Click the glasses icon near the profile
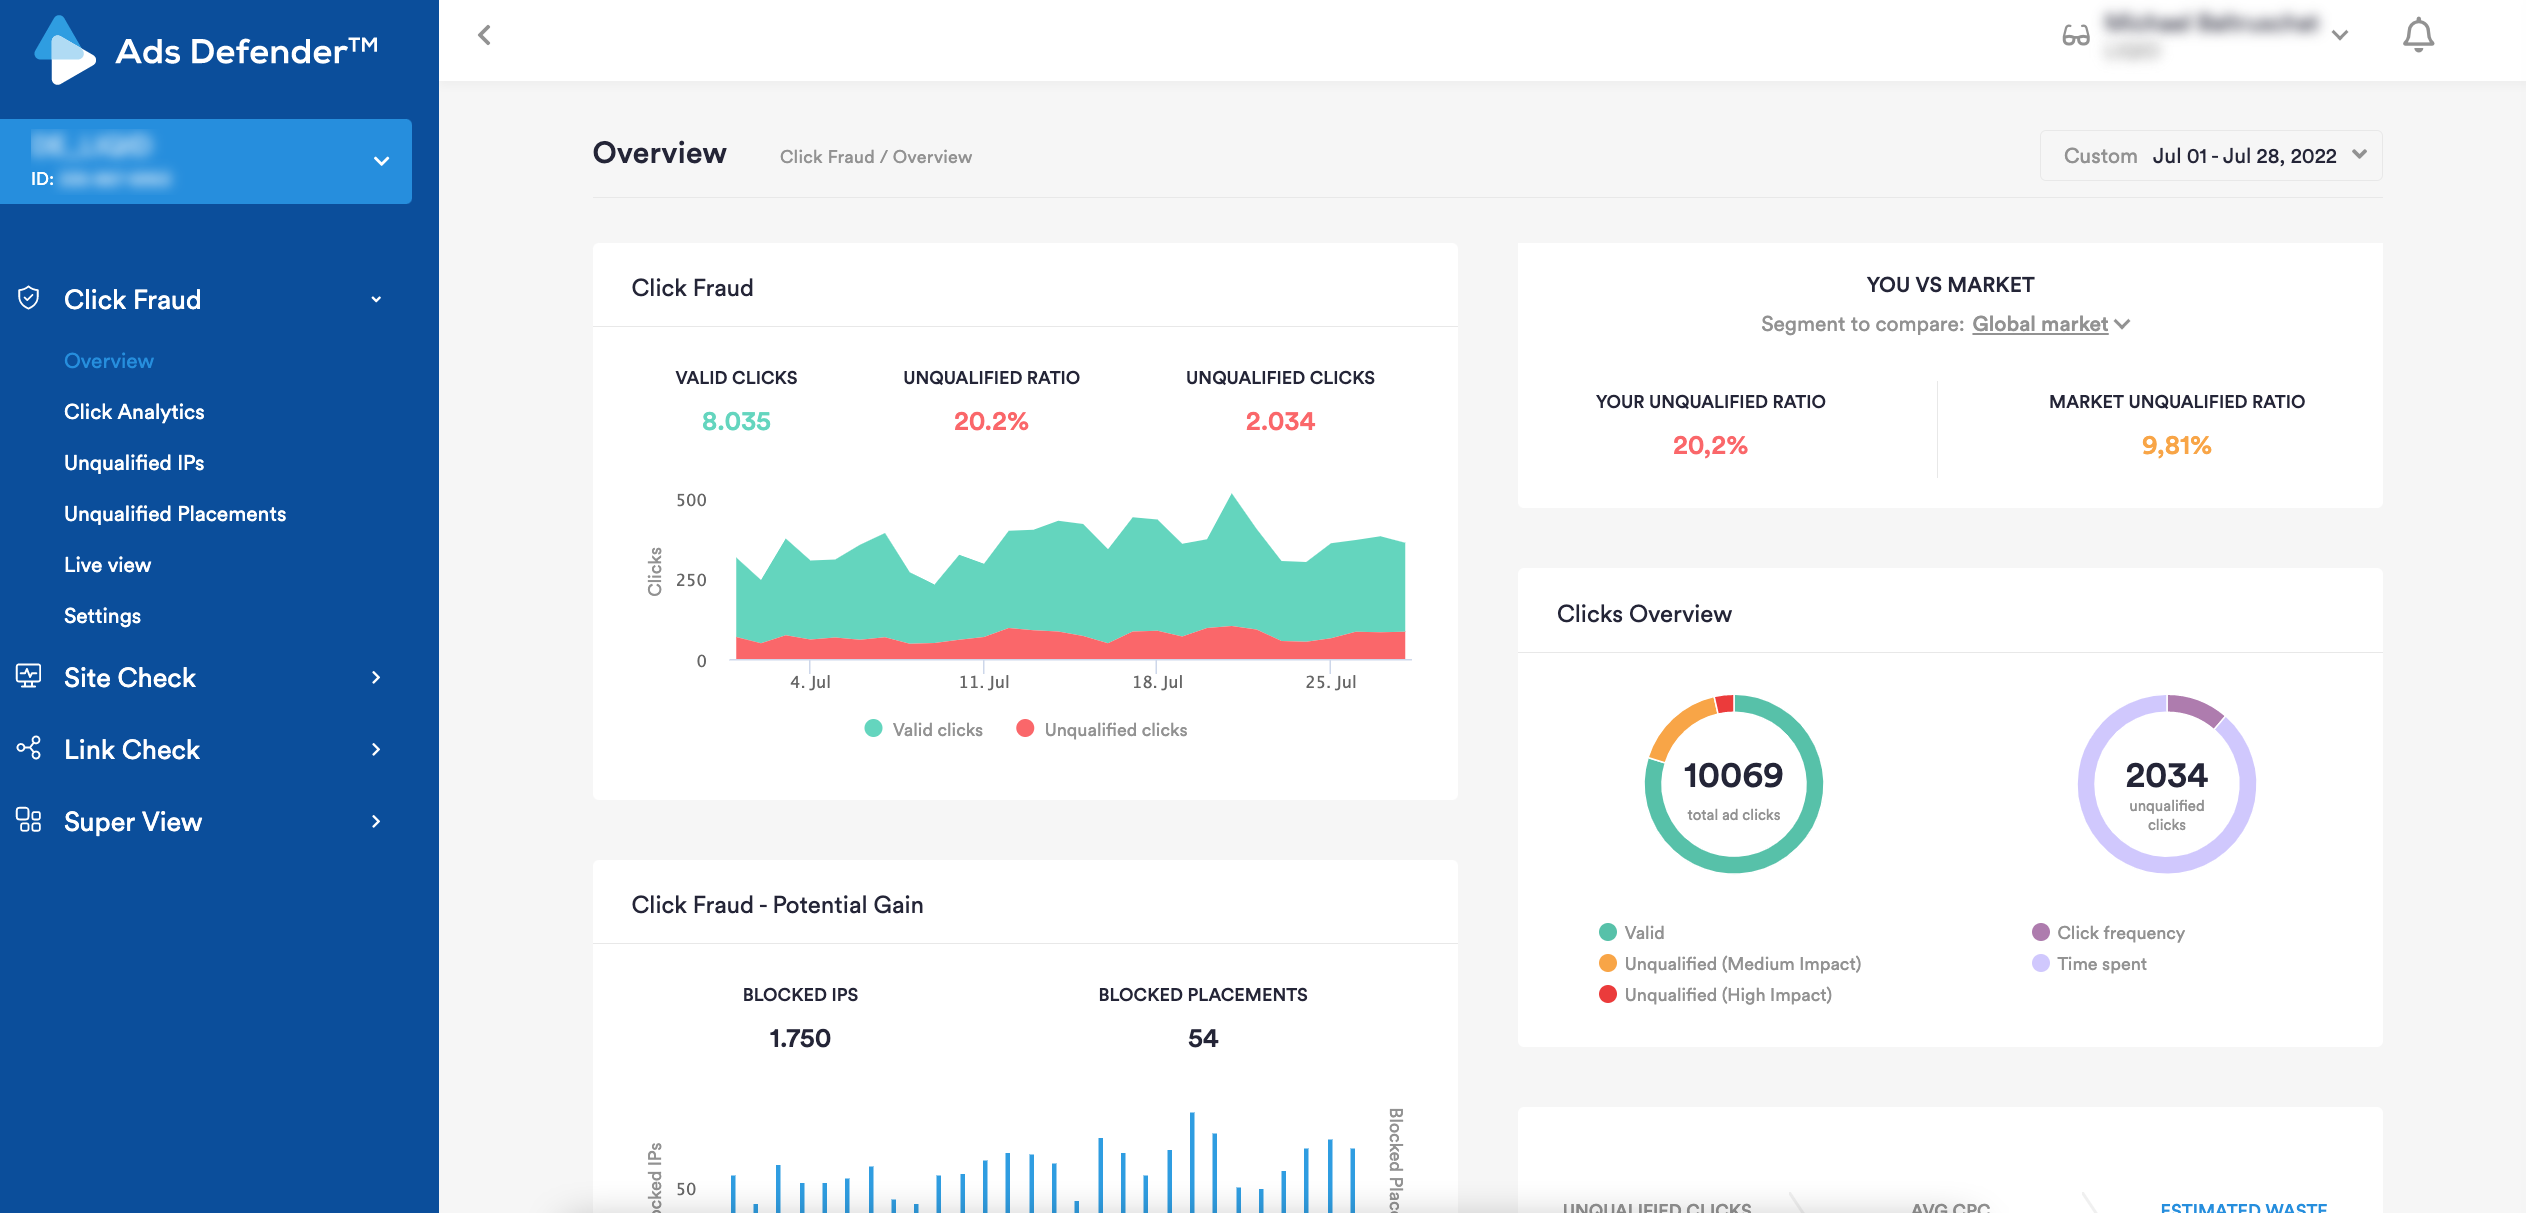This screenshot has width=2526, height=1213. tap(2074, 35)
